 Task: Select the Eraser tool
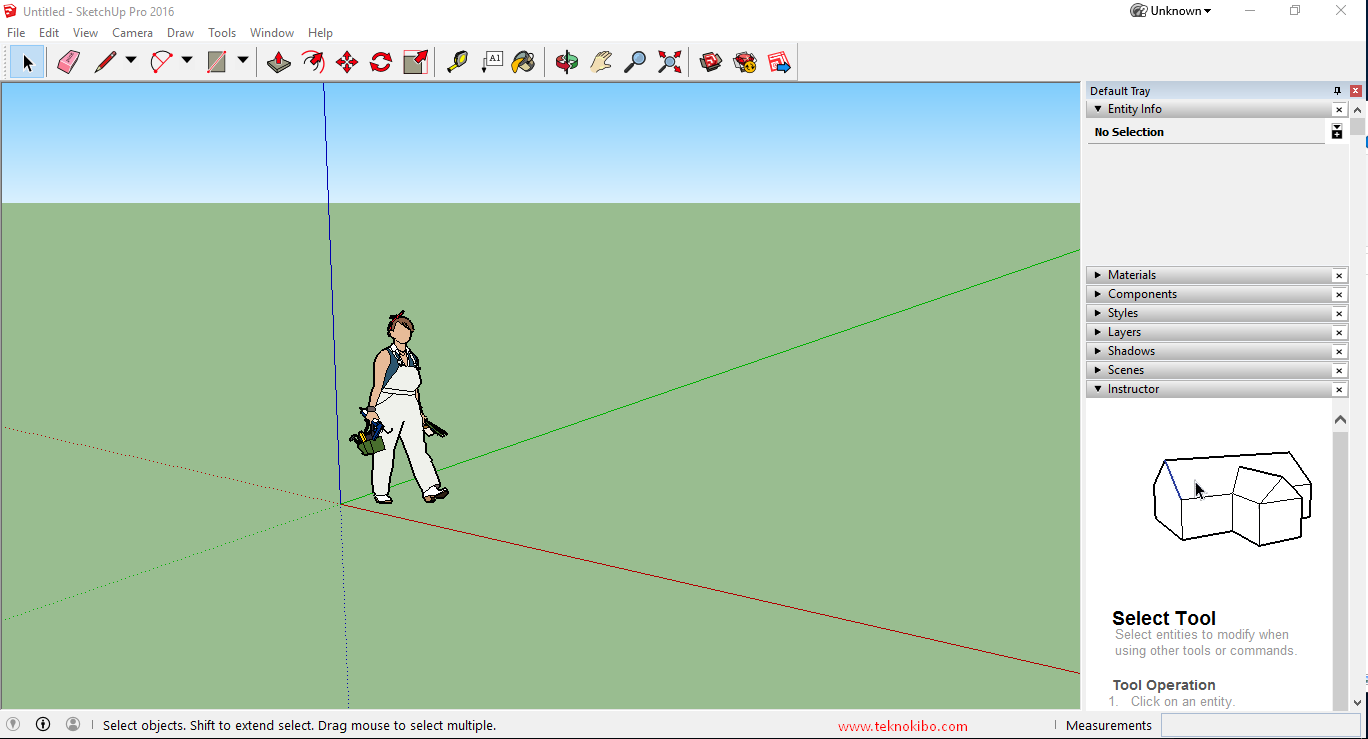pos(68,62)
